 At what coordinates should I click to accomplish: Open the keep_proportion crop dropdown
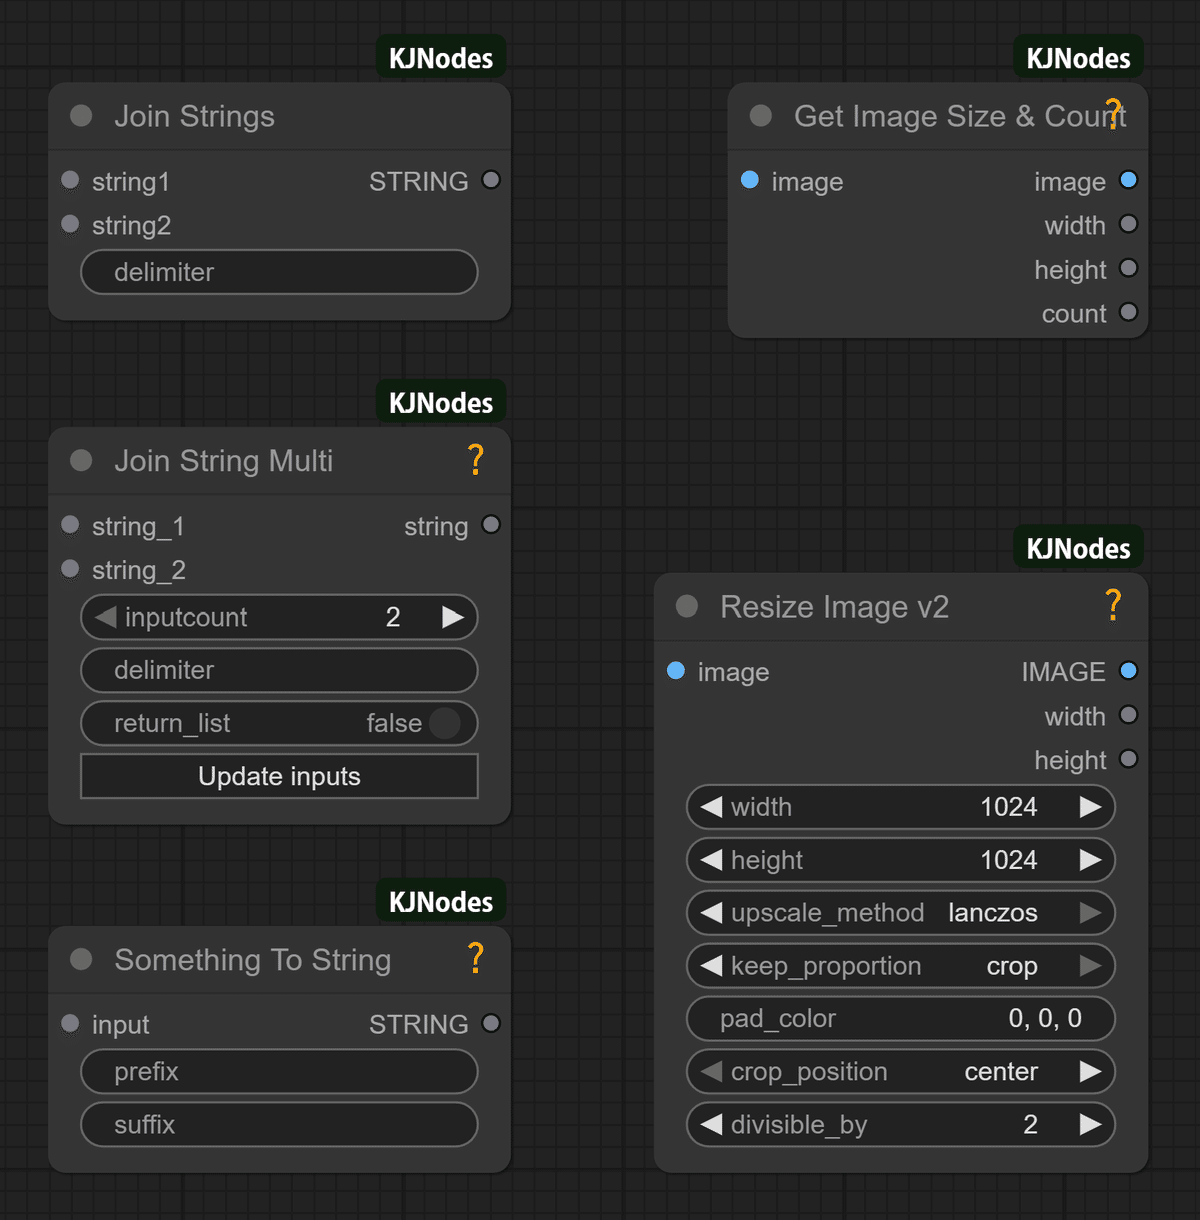pyautogui.click(x=900, y=966)
